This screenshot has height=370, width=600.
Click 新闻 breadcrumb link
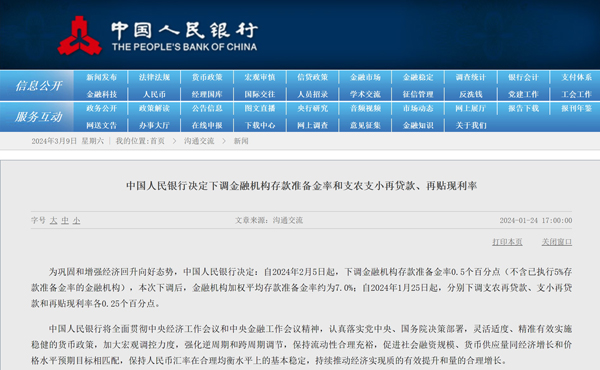tap(241, 141)
